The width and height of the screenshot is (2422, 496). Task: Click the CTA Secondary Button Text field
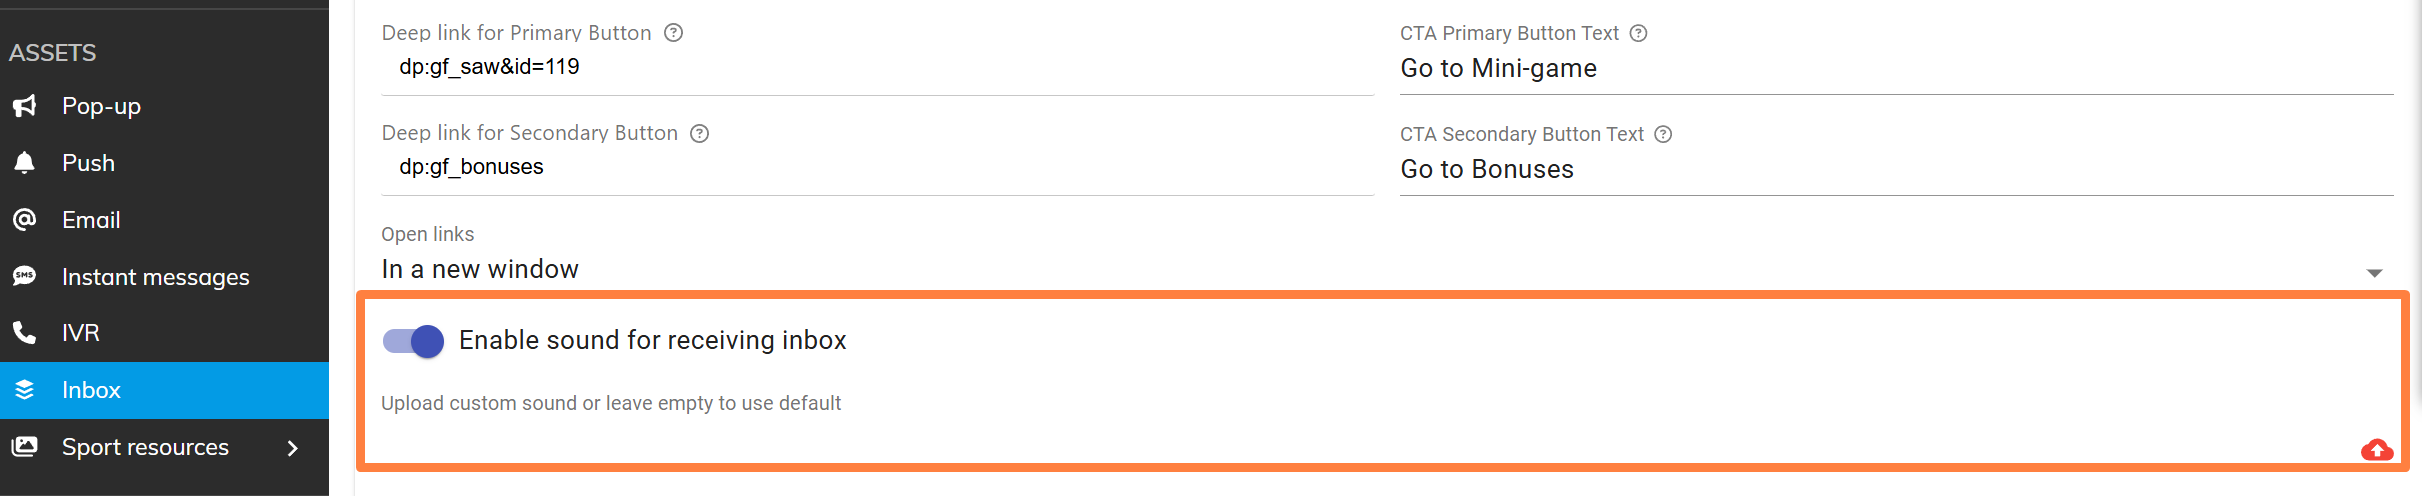pos(1894,170)
